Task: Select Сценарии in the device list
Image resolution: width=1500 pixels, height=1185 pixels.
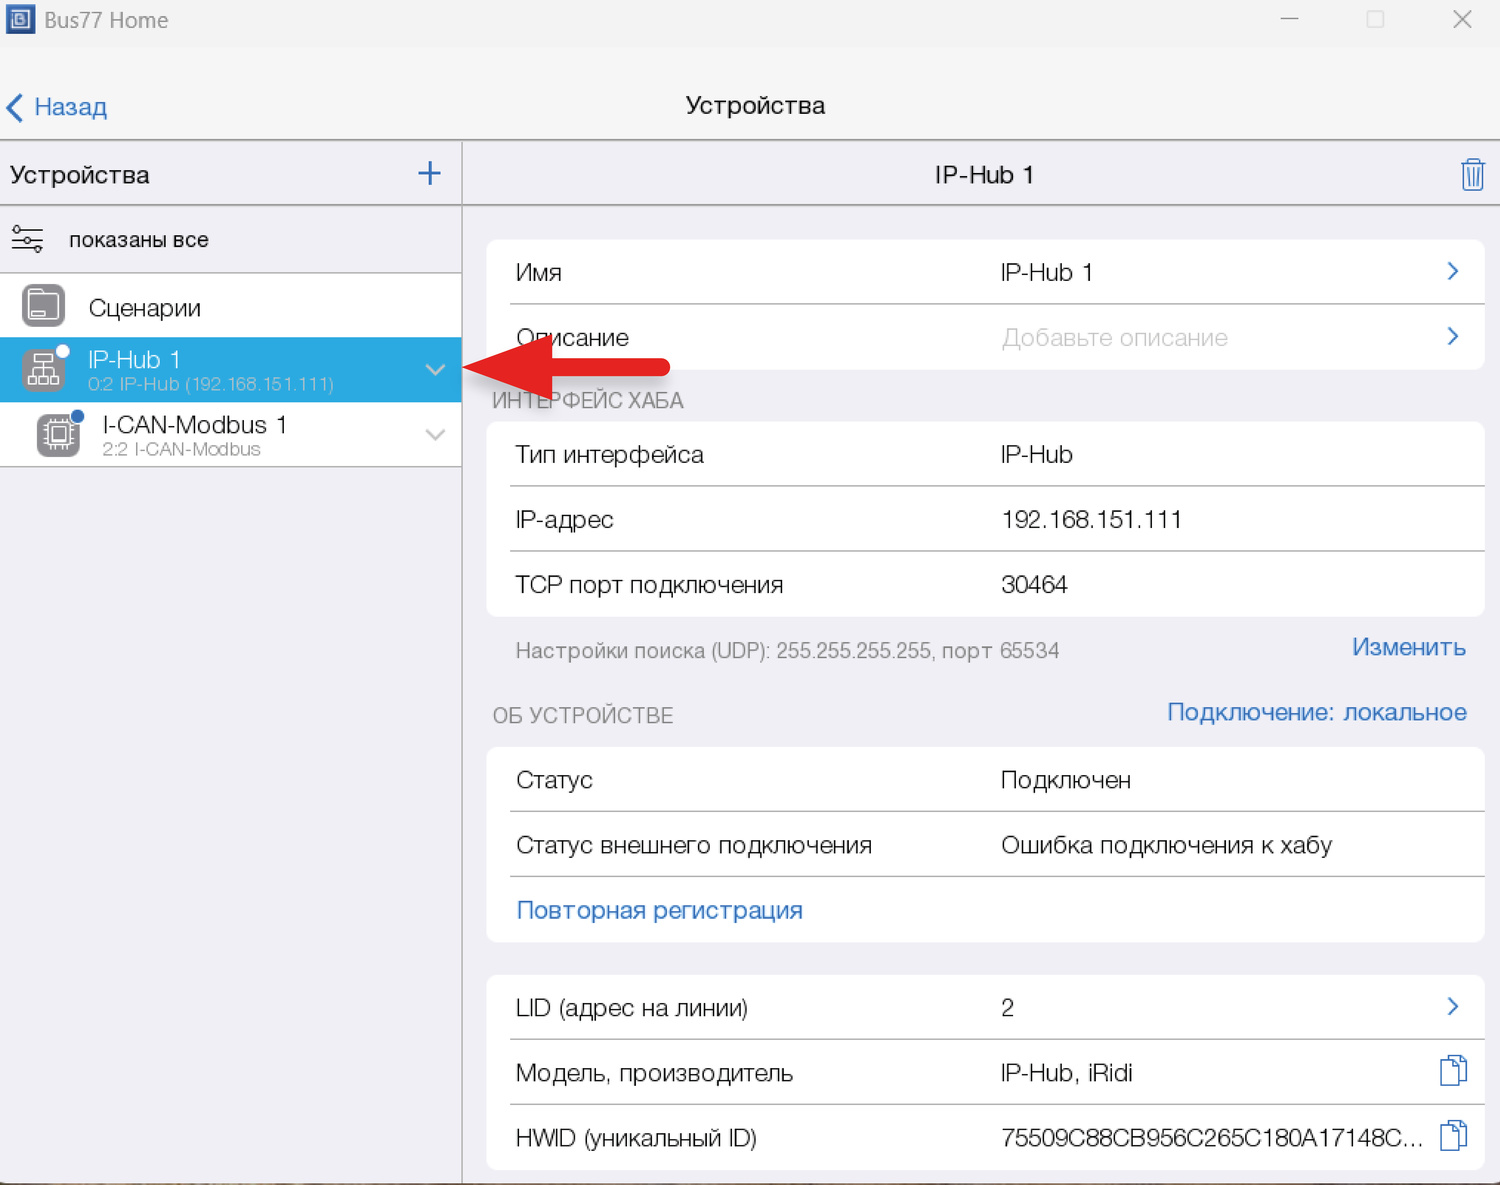Action: pyautogui.click(x=145, y=308)
